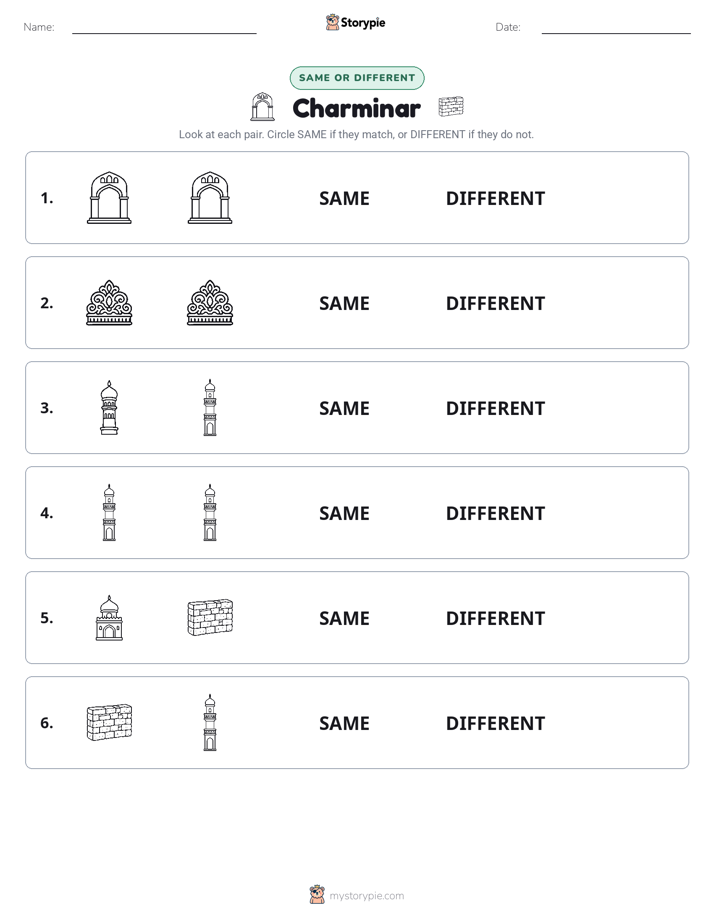The height and width of the screenshot is (924, 714).
Task: Select DIFFERENT for pair 6
Action: tap(495, 723)
